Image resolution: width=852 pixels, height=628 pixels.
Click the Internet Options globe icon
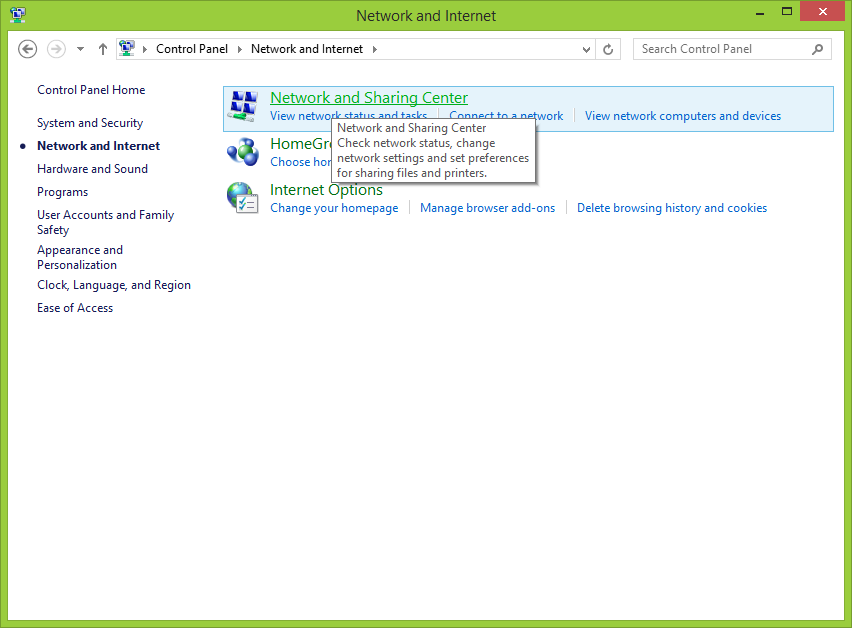[242, 198]
